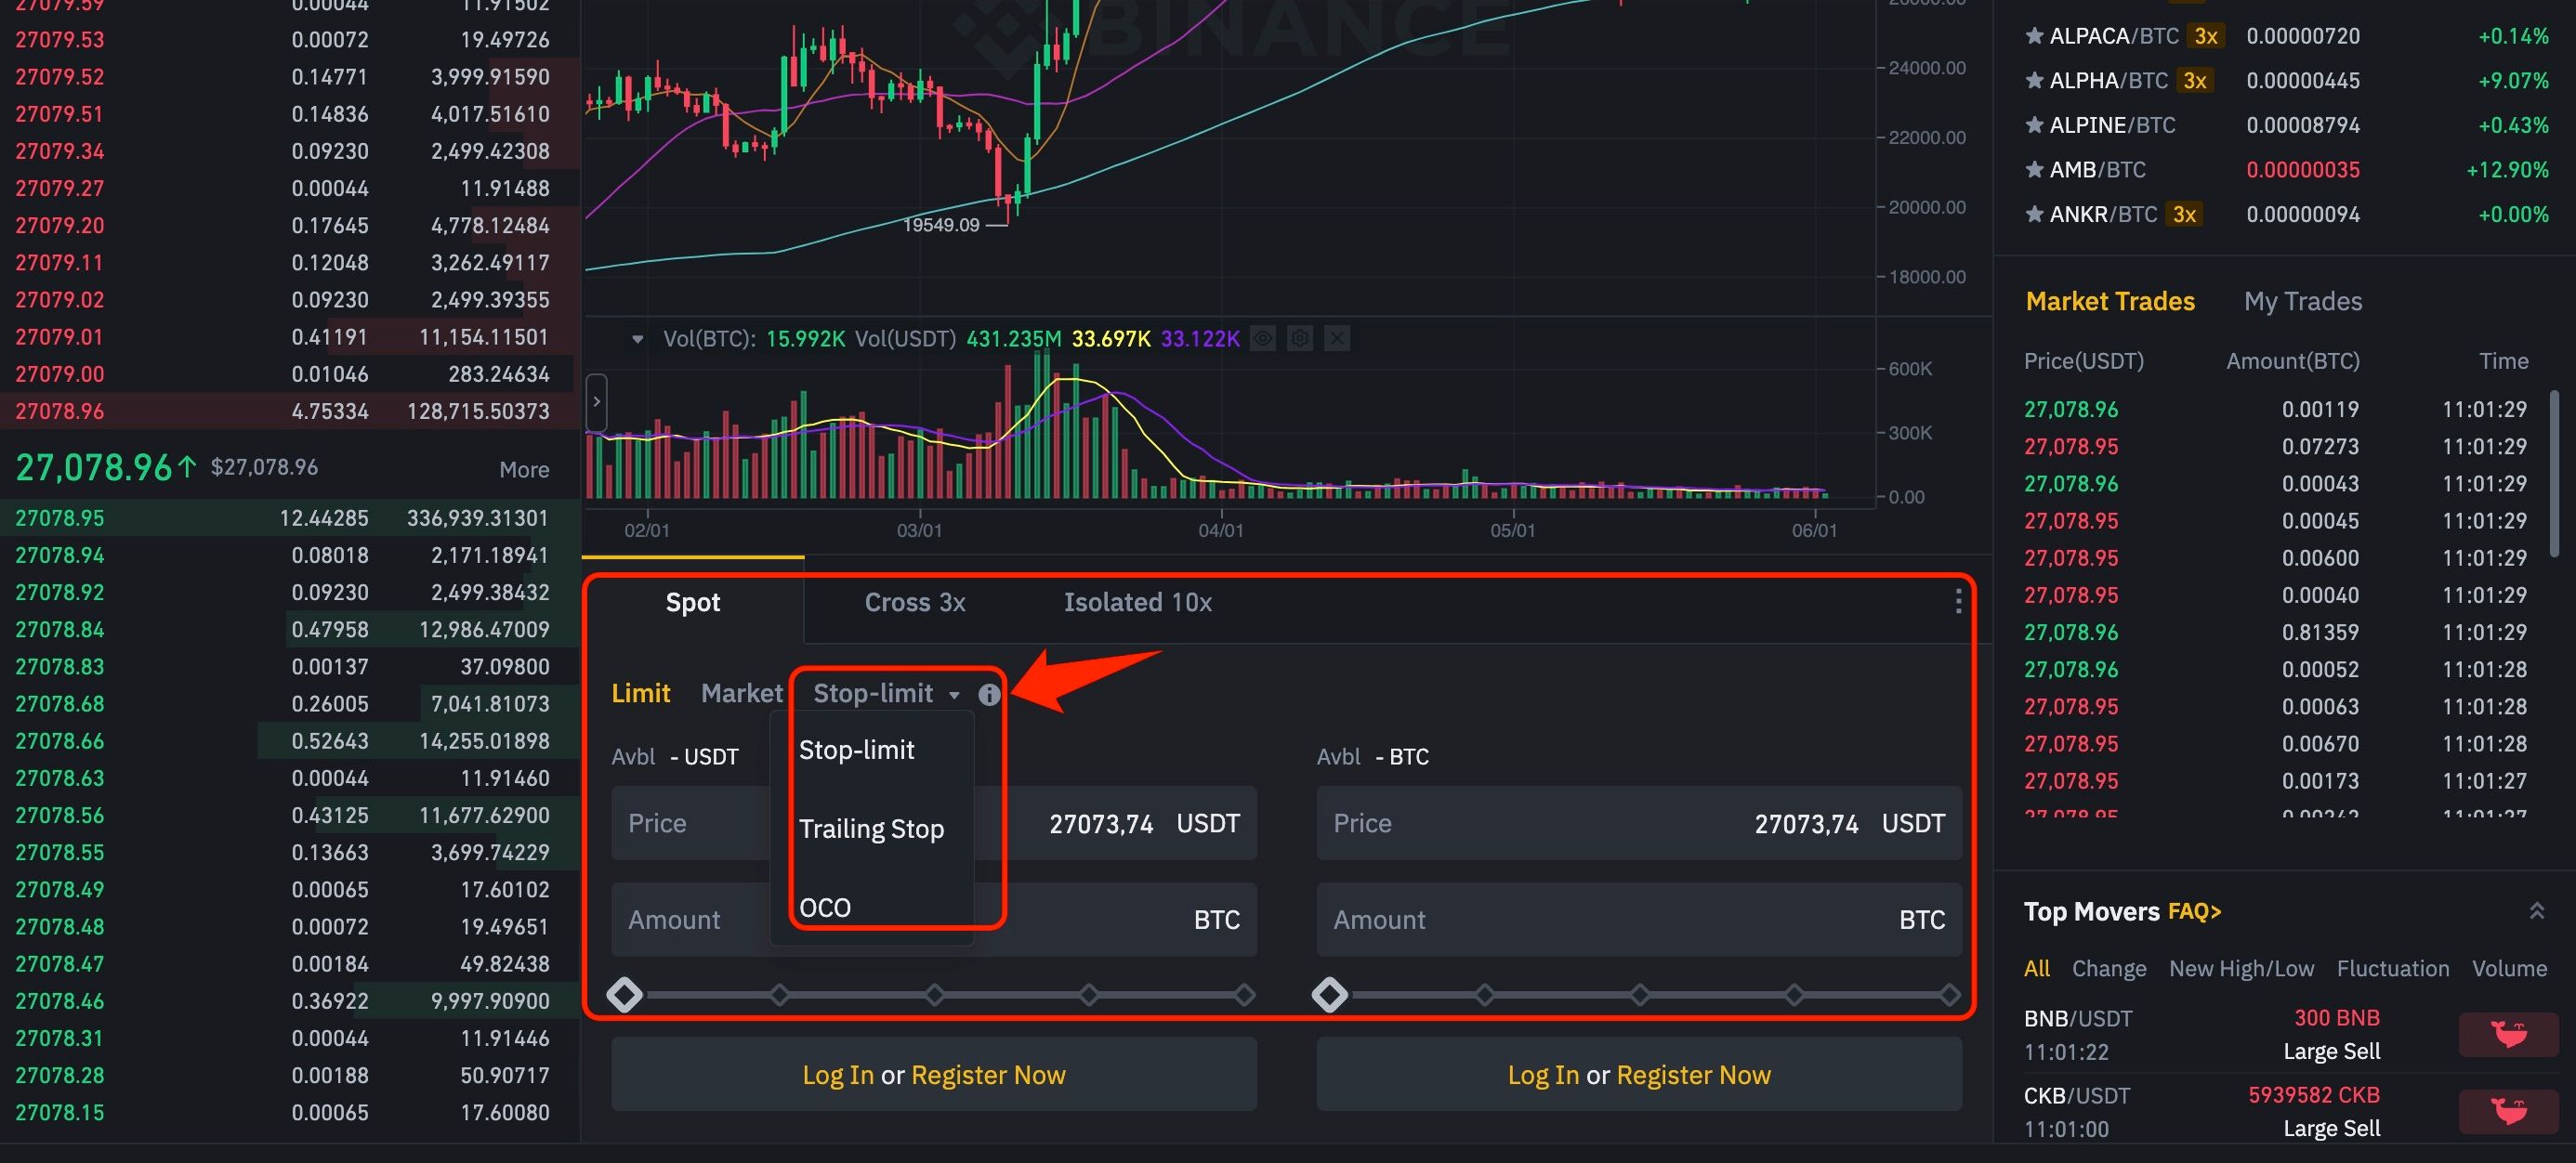
Task: Remove the volume indicator with the X icon
Action: pyautogui.click(x=1337, y=339)
